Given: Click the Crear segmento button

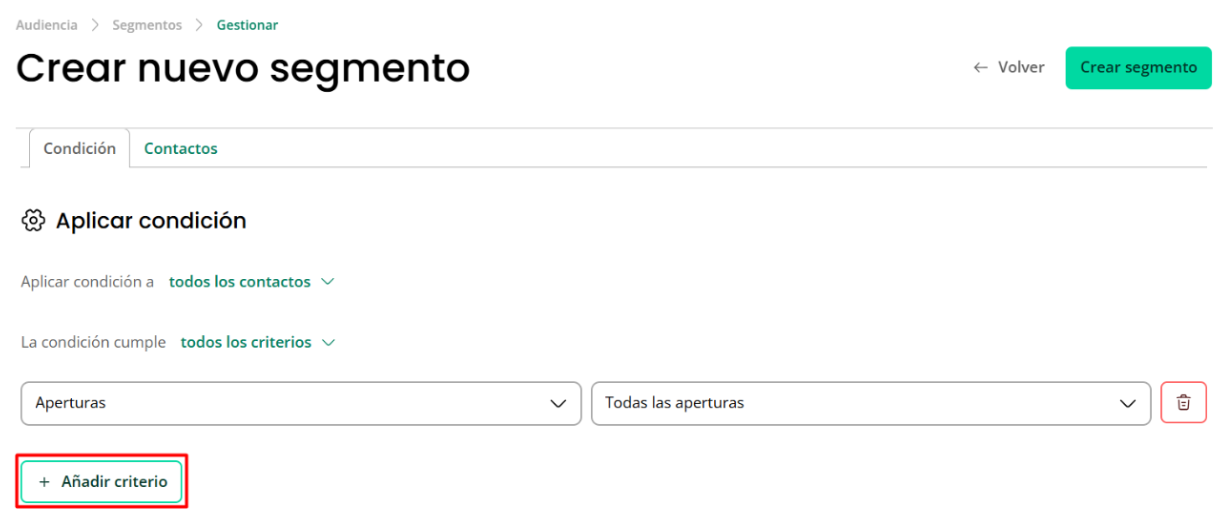Looking at the screenshot, I should [1138, 68].
